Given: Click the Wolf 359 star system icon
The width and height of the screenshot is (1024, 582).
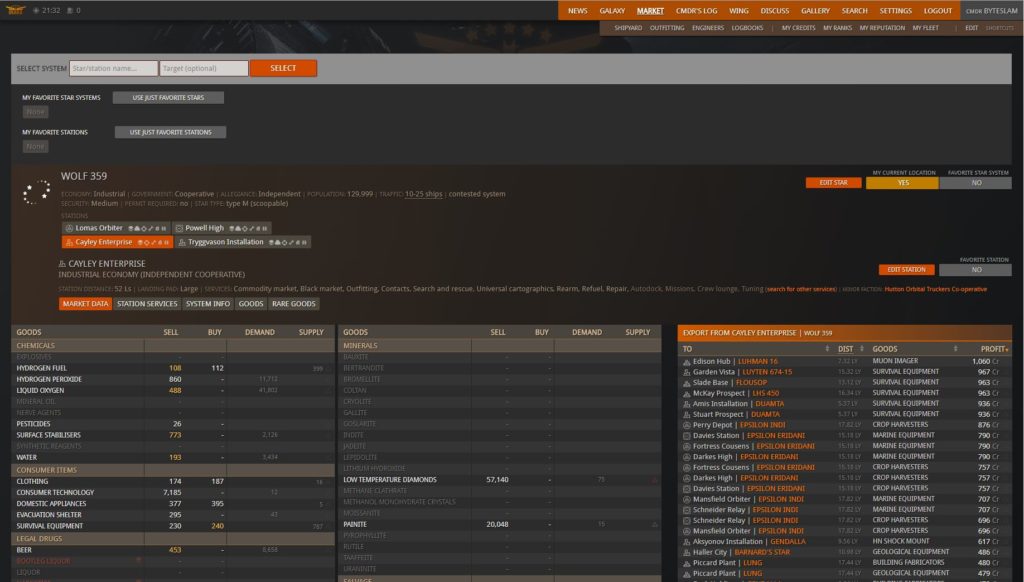Looking at the screenshot, I should tap(37, 190).
